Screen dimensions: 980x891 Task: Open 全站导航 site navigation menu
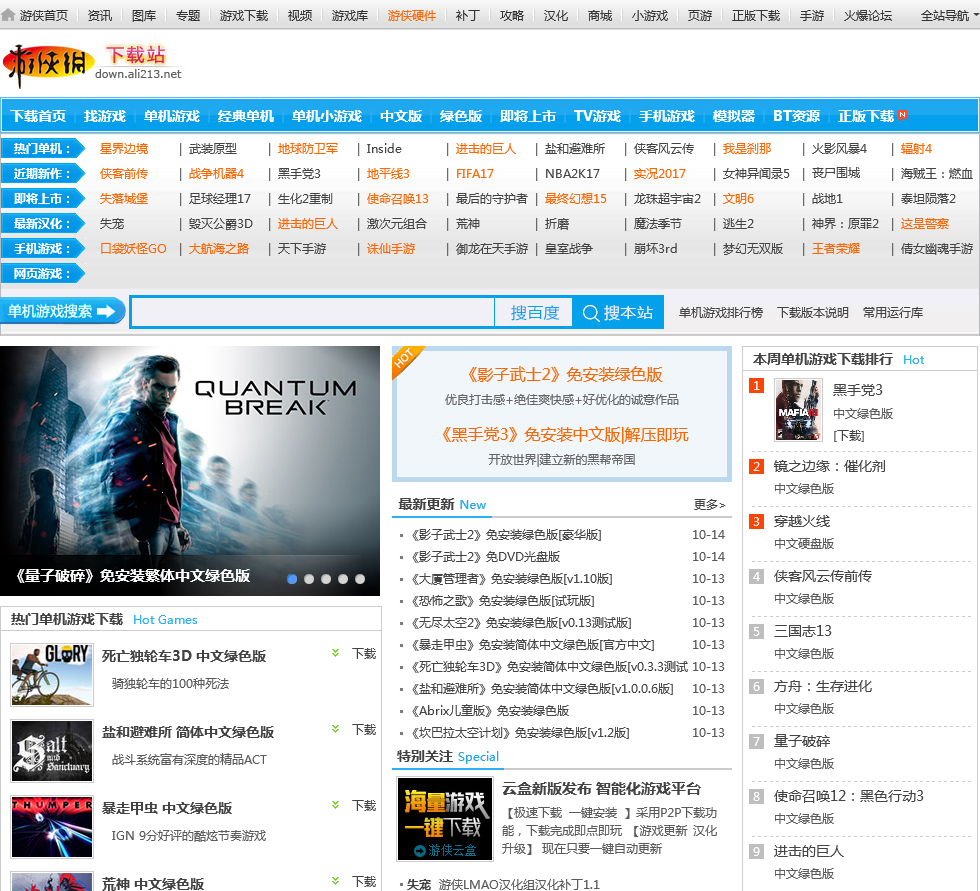pos(948,15)
